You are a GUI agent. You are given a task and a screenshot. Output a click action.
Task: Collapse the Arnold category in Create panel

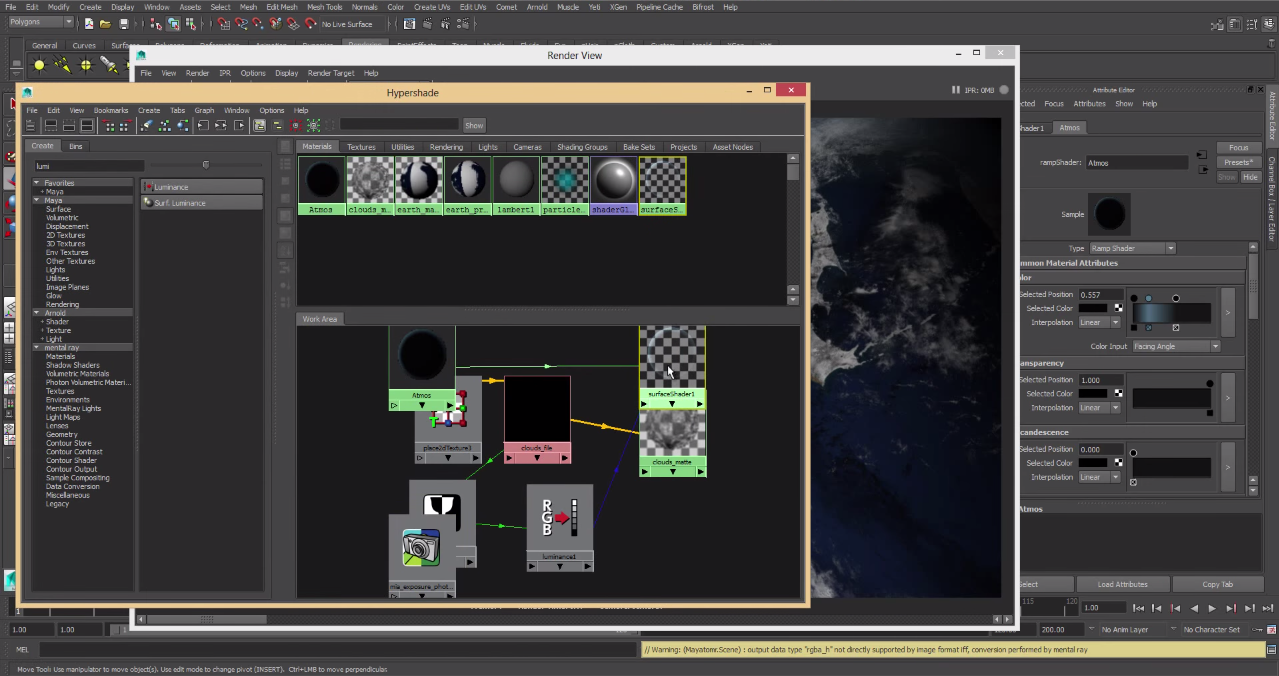[x=37, y=313]
